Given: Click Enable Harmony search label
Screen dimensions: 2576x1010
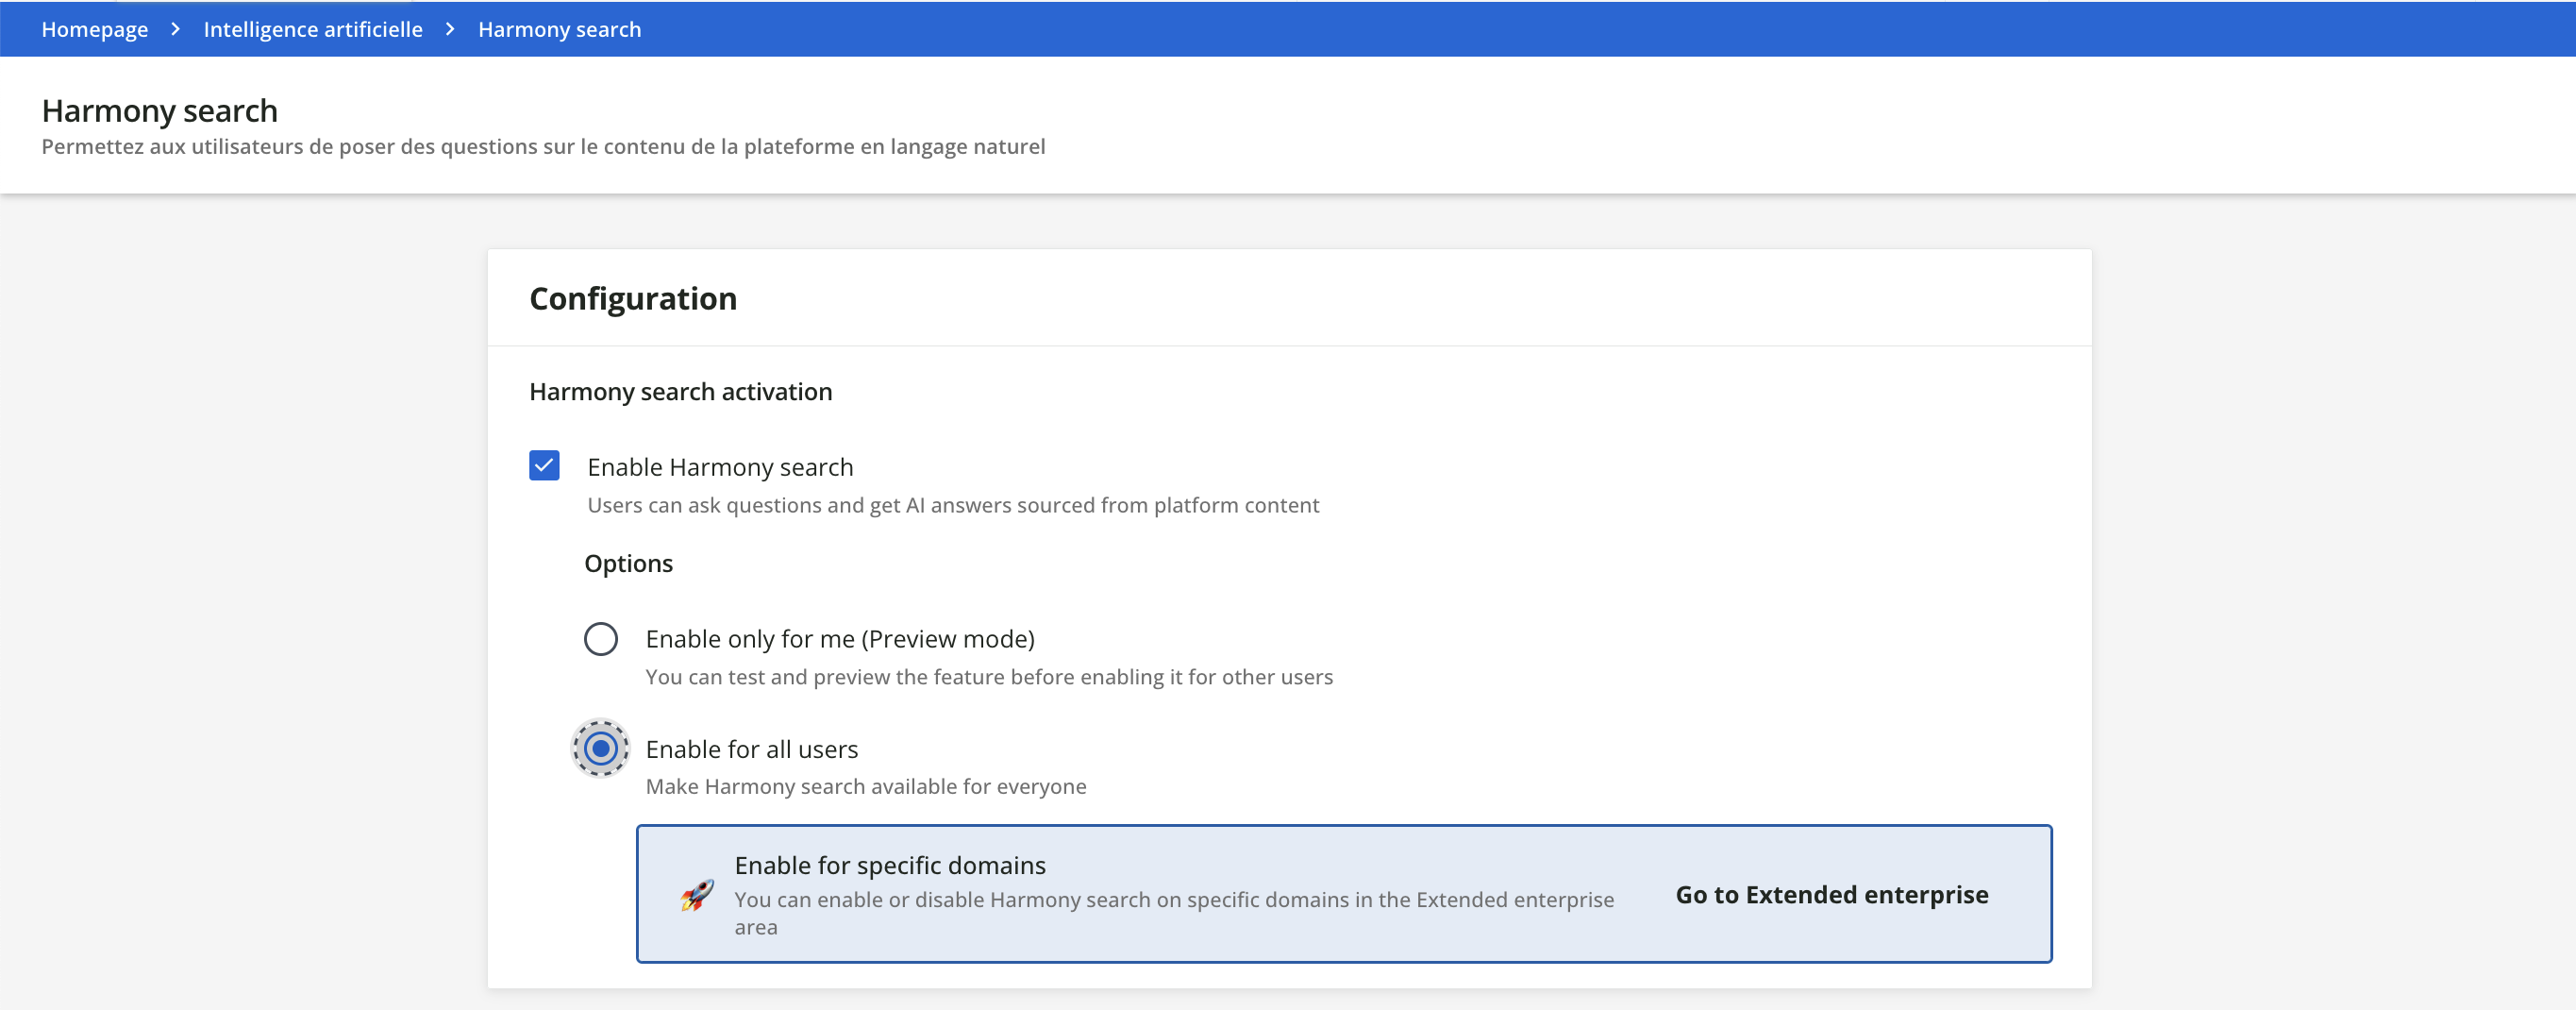Looking at the screenshot, I should (720, 467).
